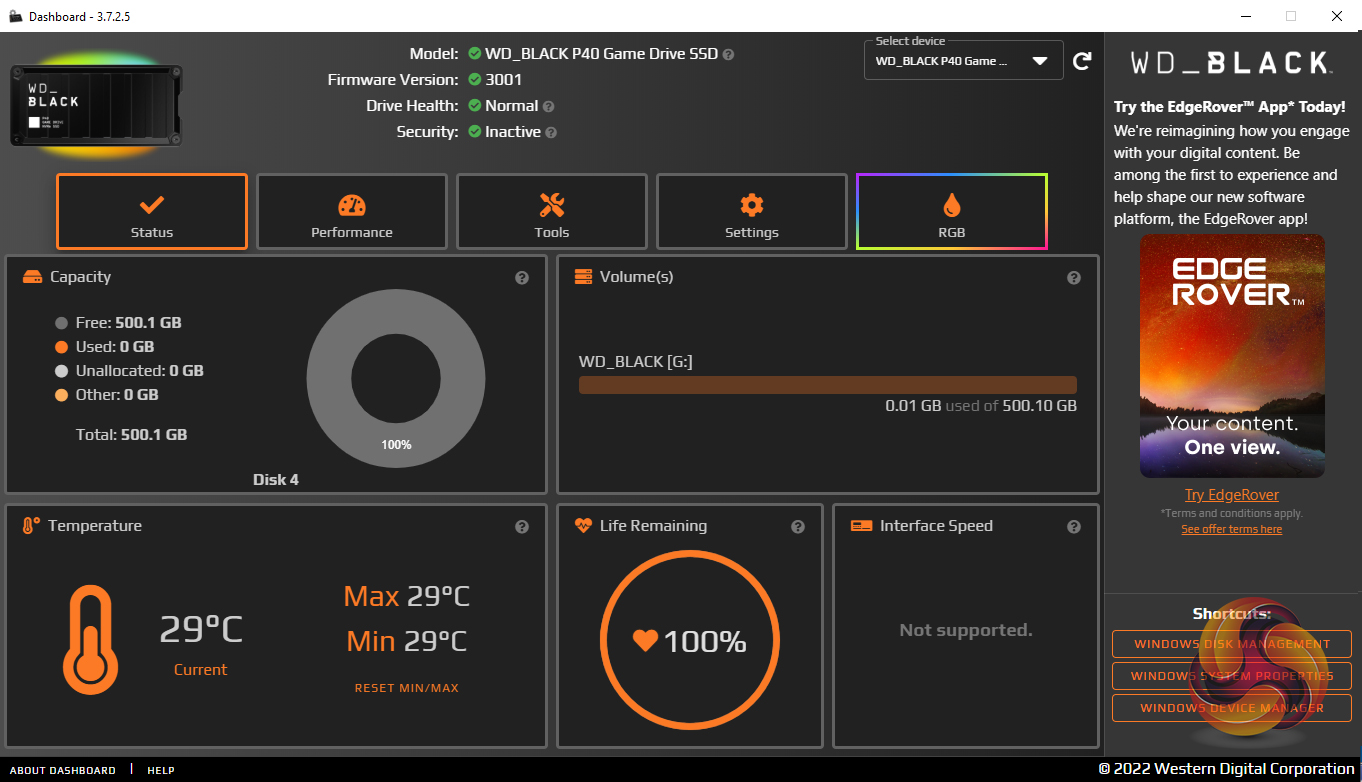The image size is (1362, 782).
Task: Click the Try EdgeRover link
Action: coord(1232,495)
